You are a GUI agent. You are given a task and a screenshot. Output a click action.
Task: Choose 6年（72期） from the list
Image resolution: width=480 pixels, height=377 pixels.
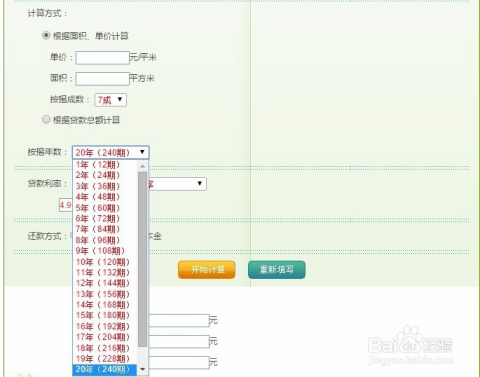pos(105,219)
